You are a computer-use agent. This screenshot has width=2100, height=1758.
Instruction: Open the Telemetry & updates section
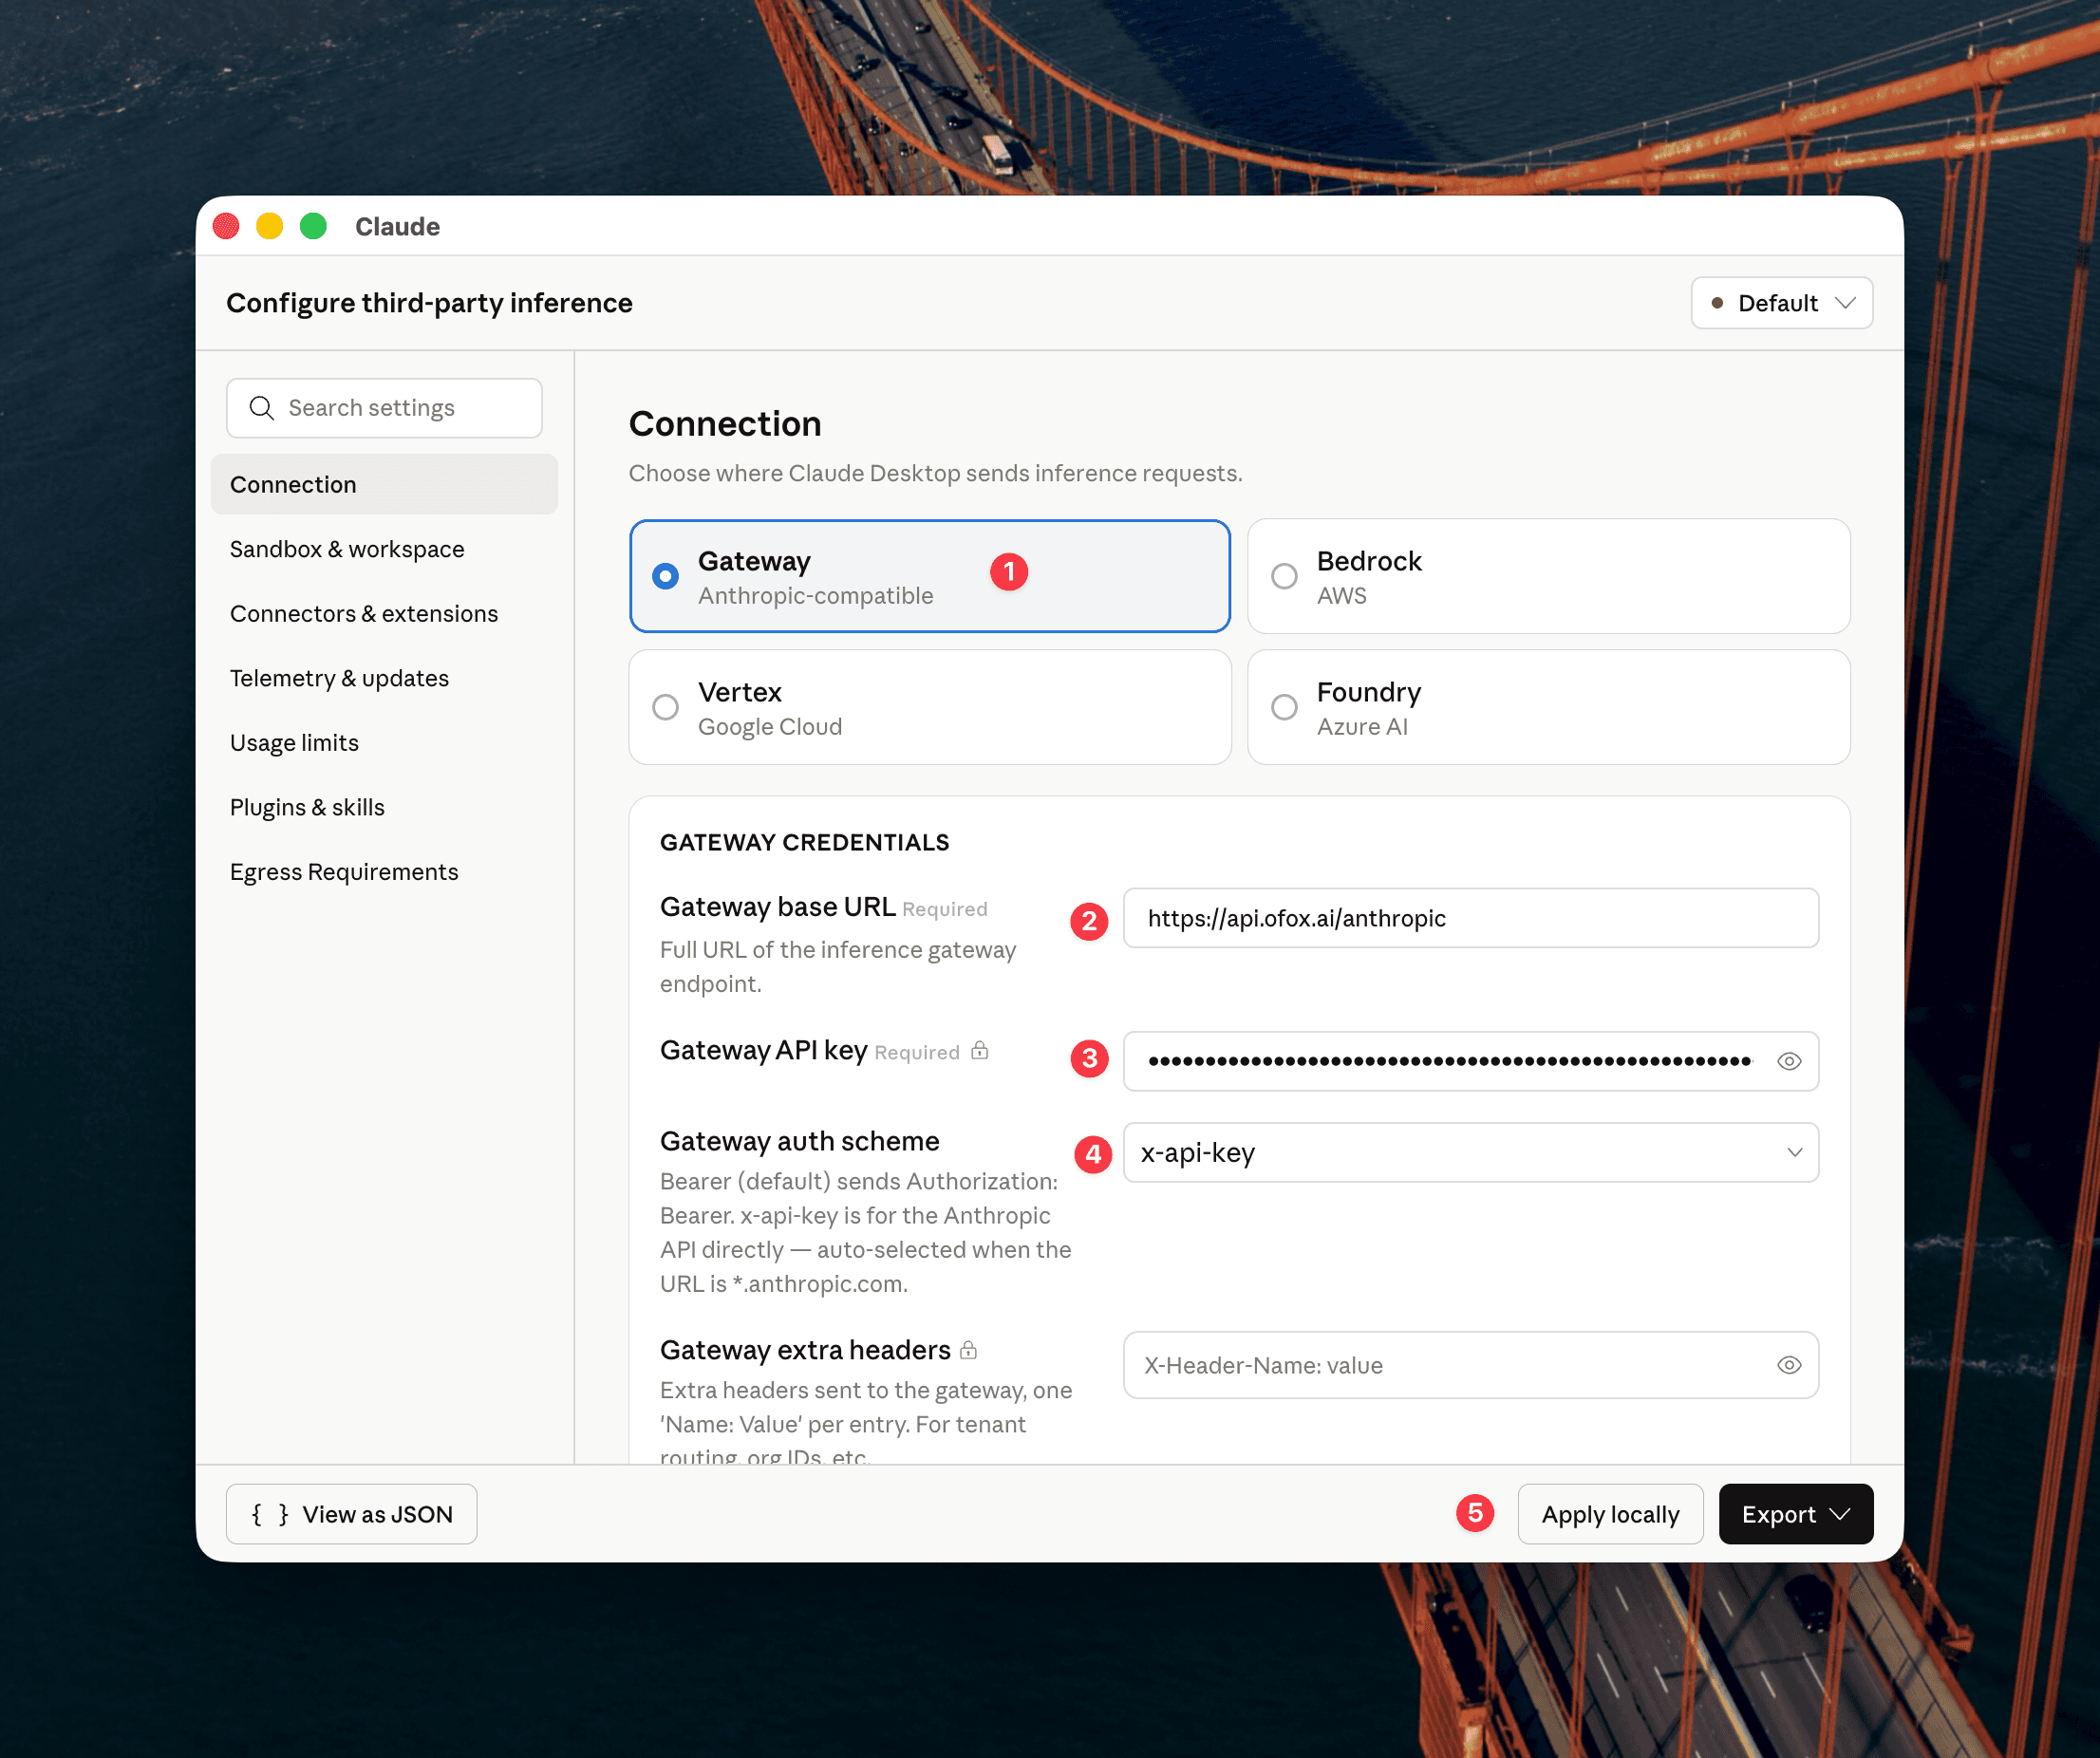click(x=339, y=678)
